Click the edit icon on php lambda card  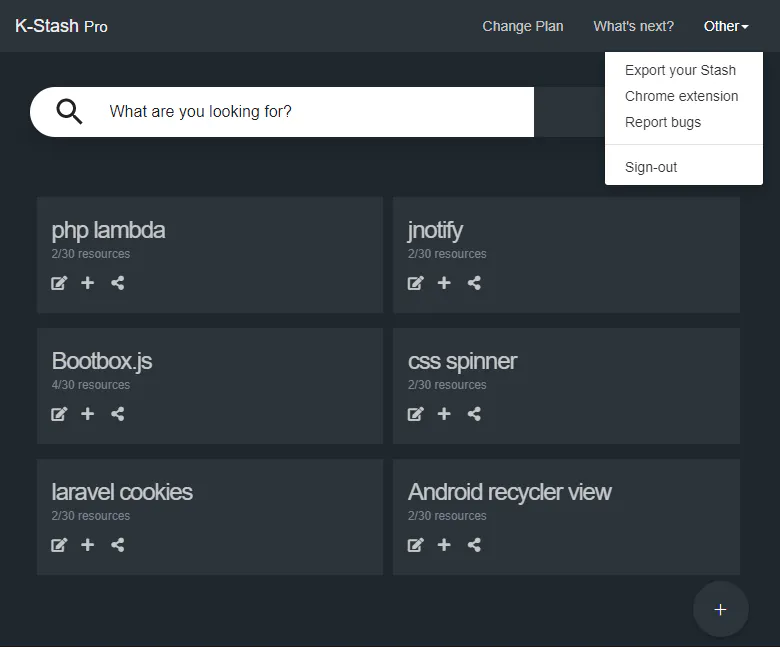(x=59, y=283)
